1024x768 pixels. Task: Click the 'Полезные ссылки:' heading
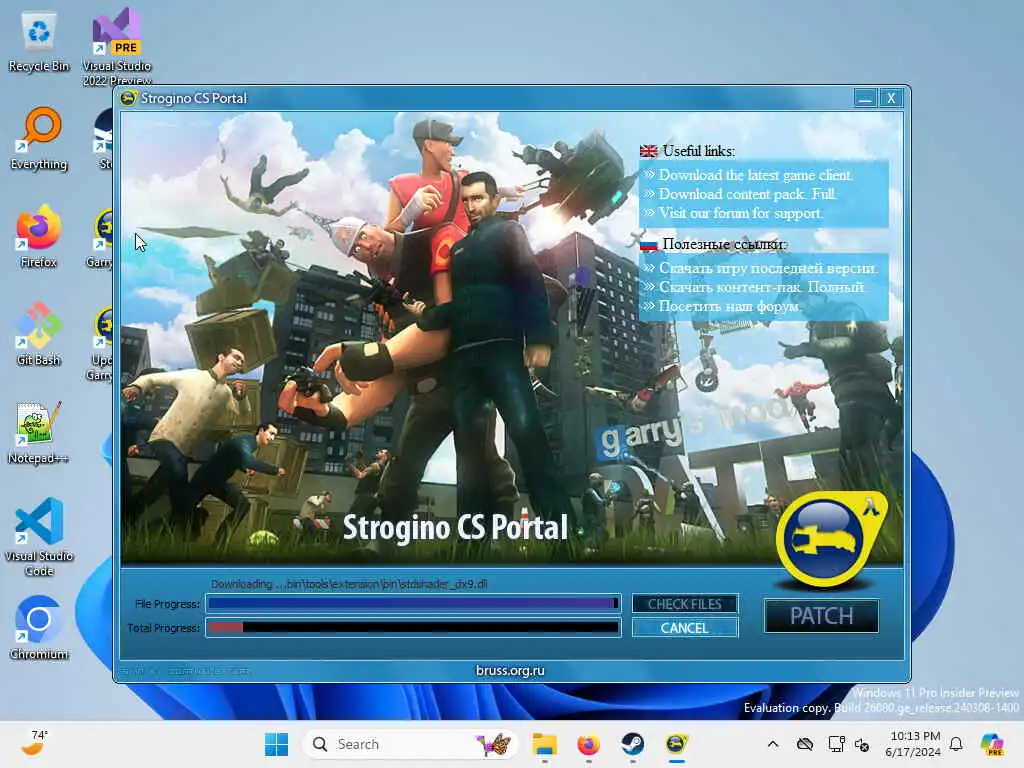tap(724, 244)
